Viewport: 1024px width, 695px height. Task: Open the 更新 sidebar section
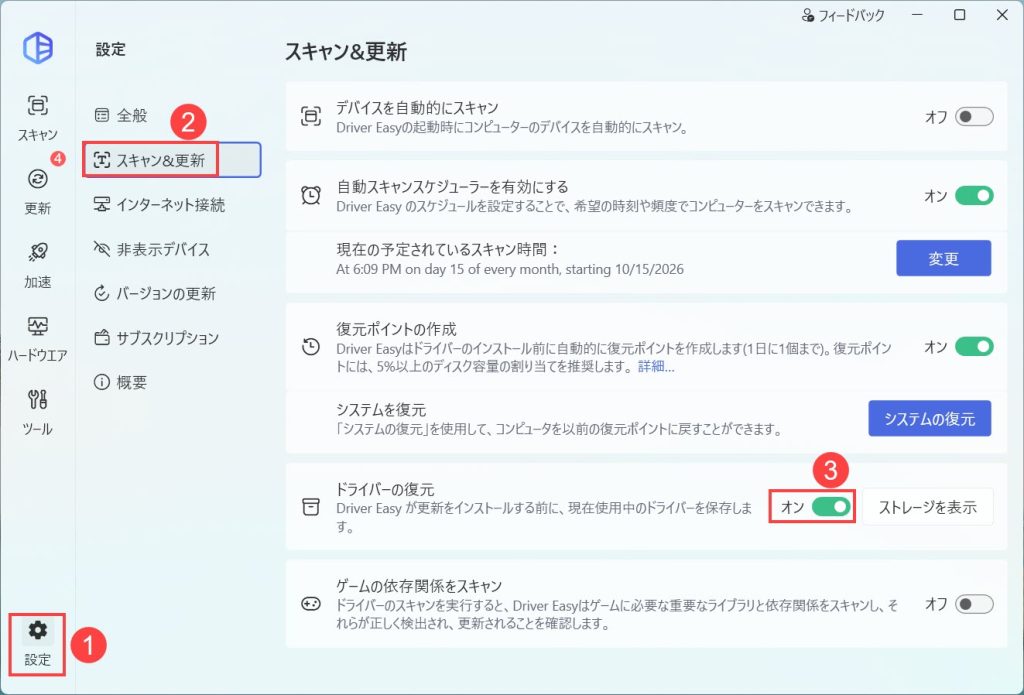pos(37,191)
